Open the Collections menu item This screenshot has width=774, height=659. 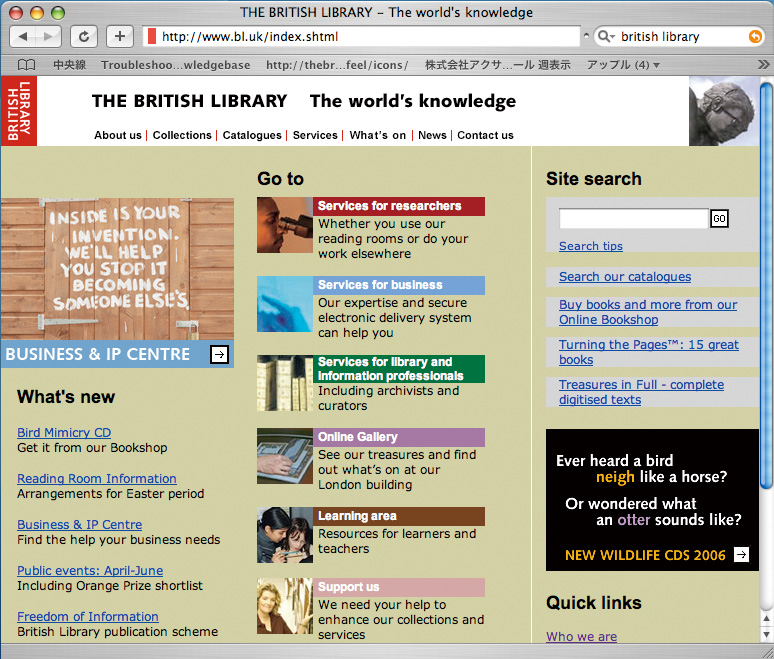tap(182, 135)
